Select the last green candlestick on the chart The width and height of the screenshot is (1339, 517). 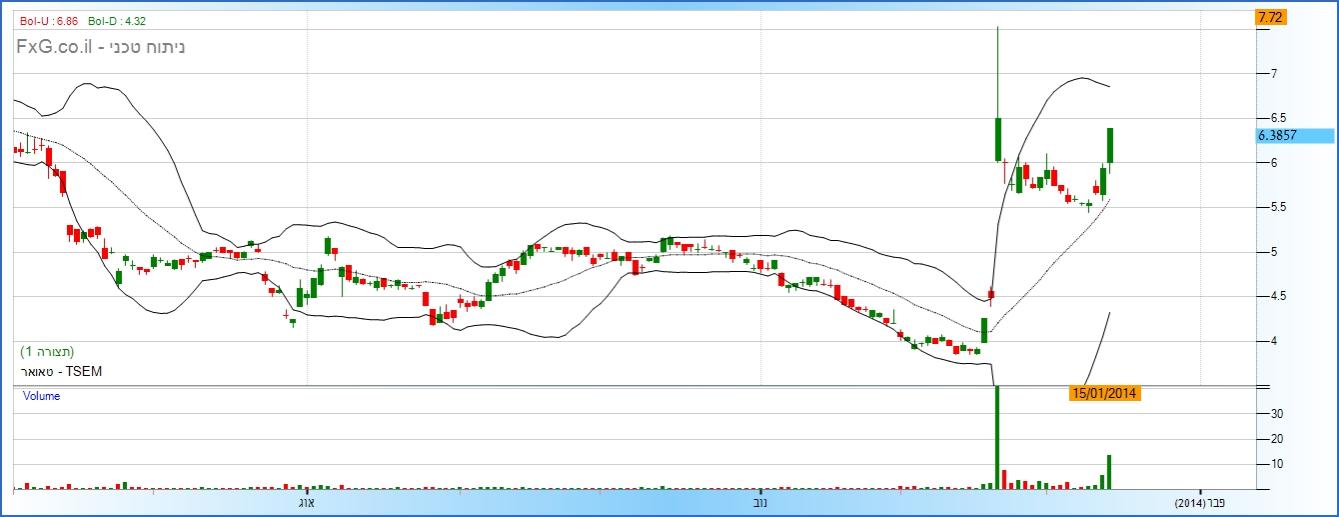point(1109,146)
